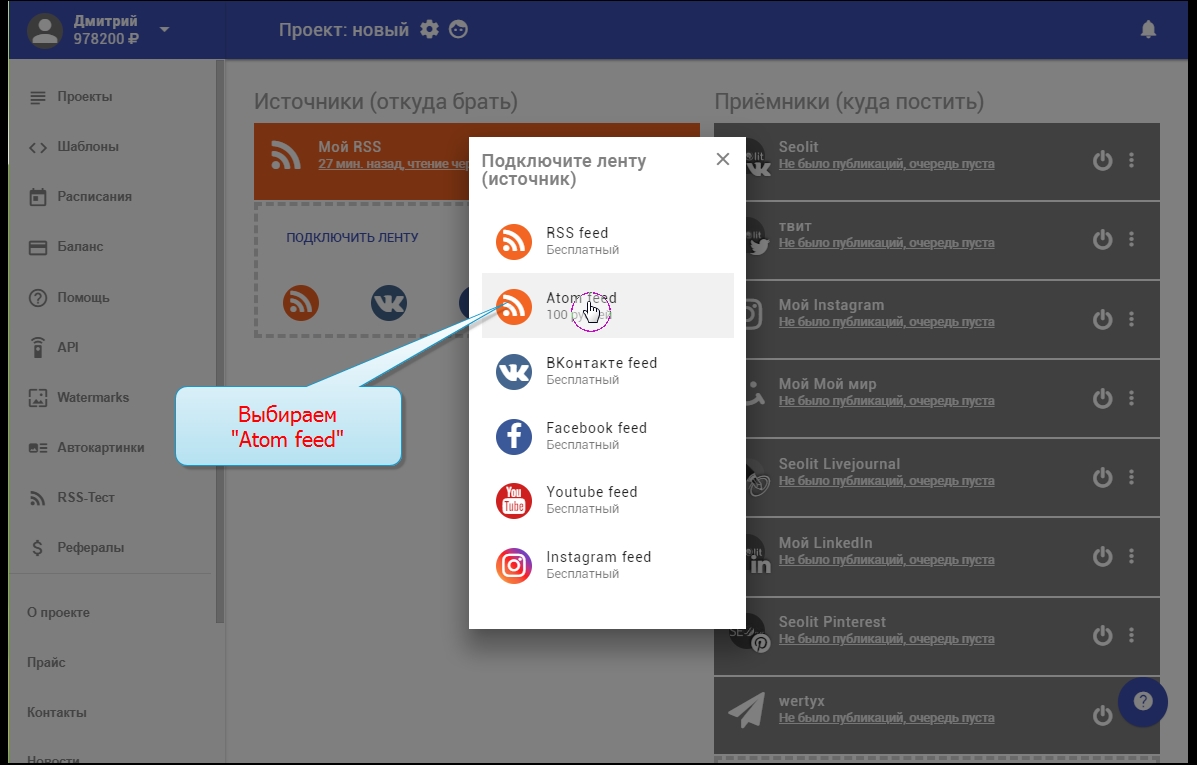1197x765 pixels.
Task: Toggle power for the Seolit receiver
Action: 1102,161
